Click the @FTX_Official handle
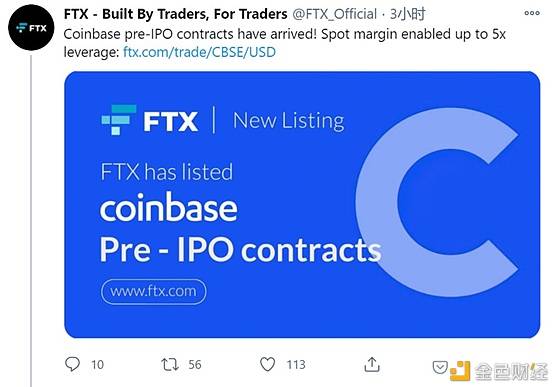The image size is (554, 387). [335, 14]
